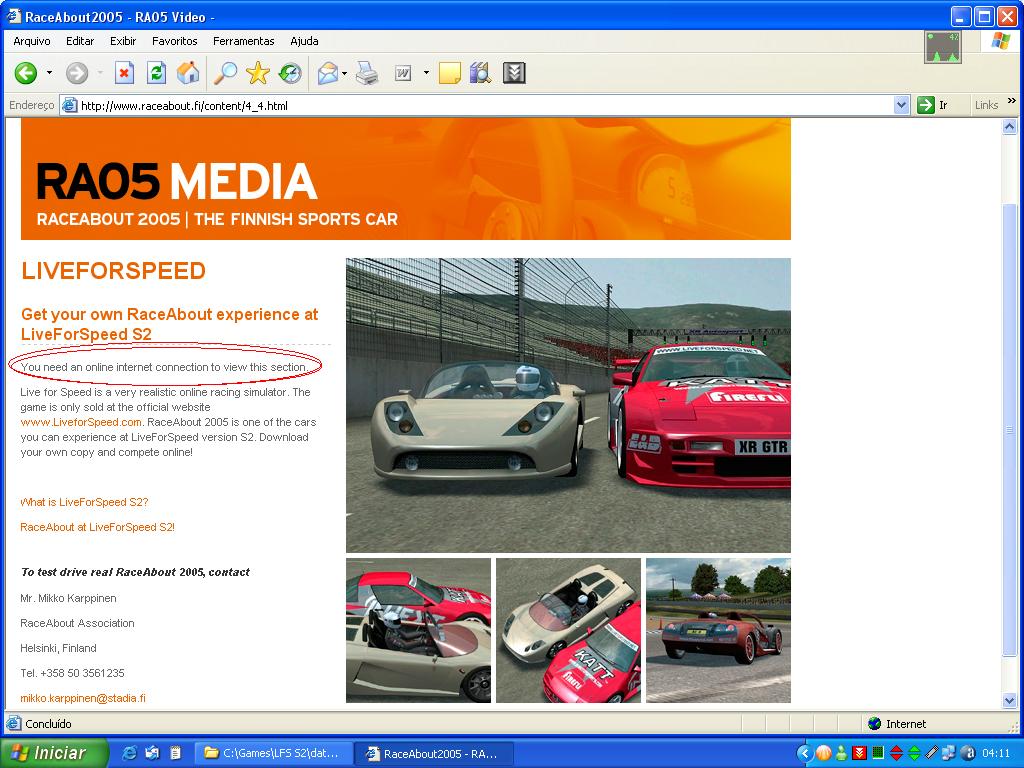Click the large two-cars race screenshot

(x=568, y=406)
